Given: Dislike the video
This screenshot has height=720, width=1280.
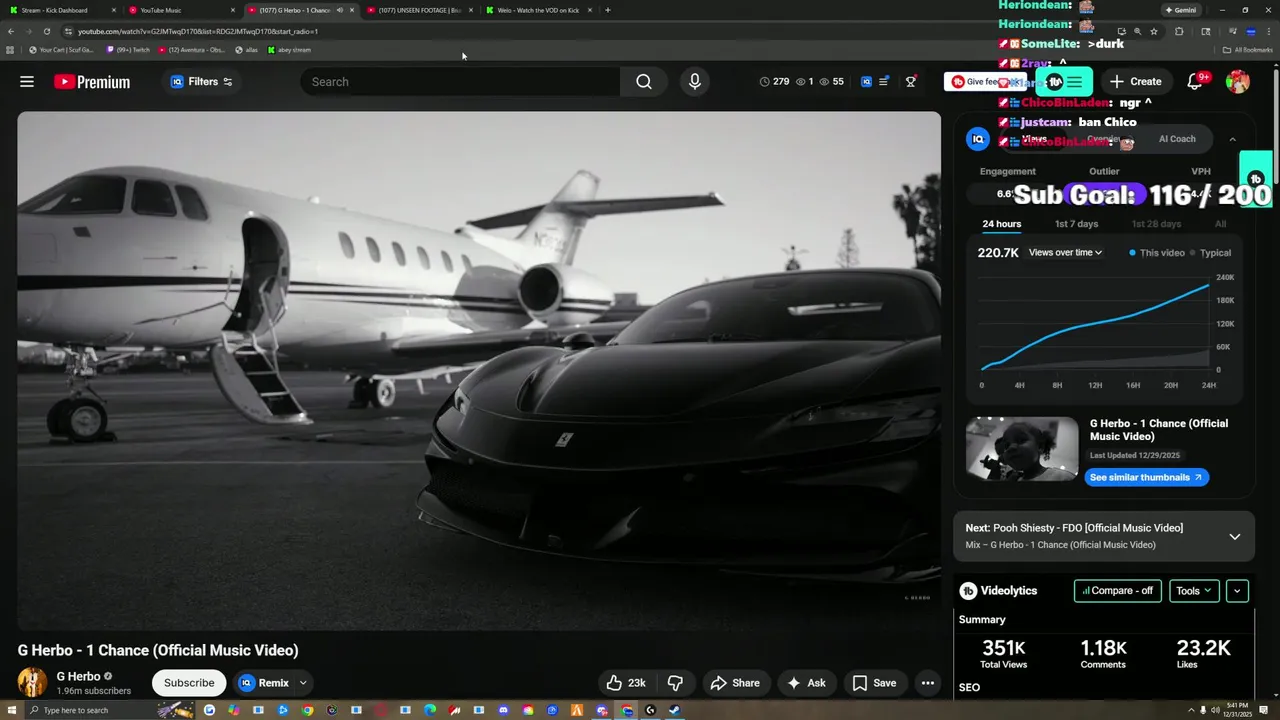Looking at the screenshot, I should [x=676, y=683].
